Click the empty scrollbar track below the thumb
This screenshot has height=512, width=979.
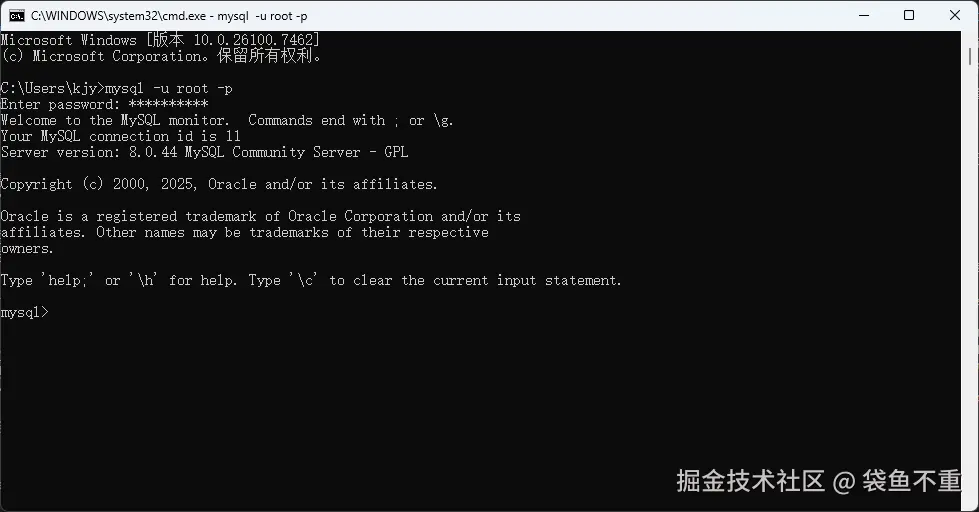(x=970, y=281)
